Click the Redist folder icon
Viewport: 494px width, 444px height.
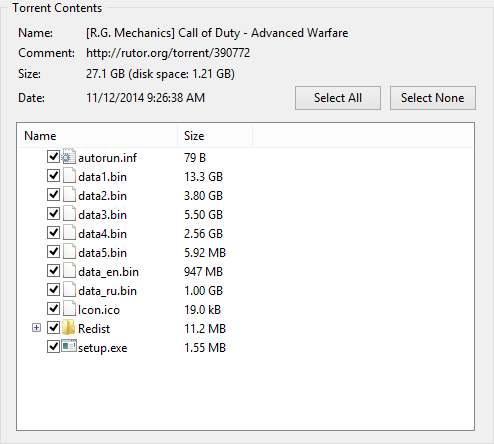point(69,328)
